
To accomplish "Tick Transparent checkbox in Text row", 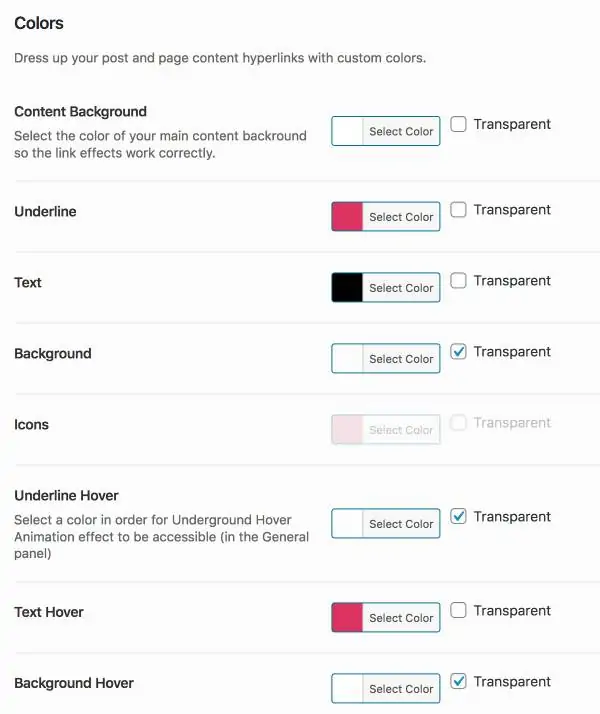I will [x=458, y=281].
